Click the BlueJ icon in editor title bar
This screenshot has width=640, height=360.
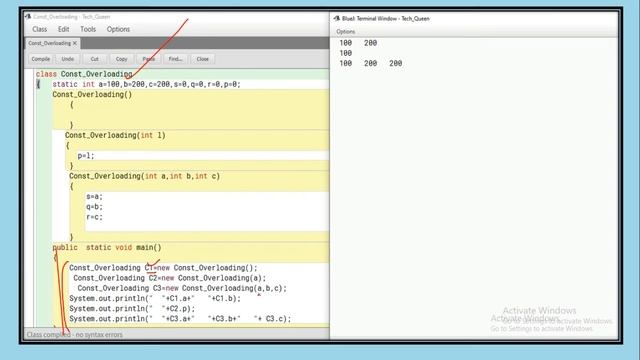tap(28, 17)
